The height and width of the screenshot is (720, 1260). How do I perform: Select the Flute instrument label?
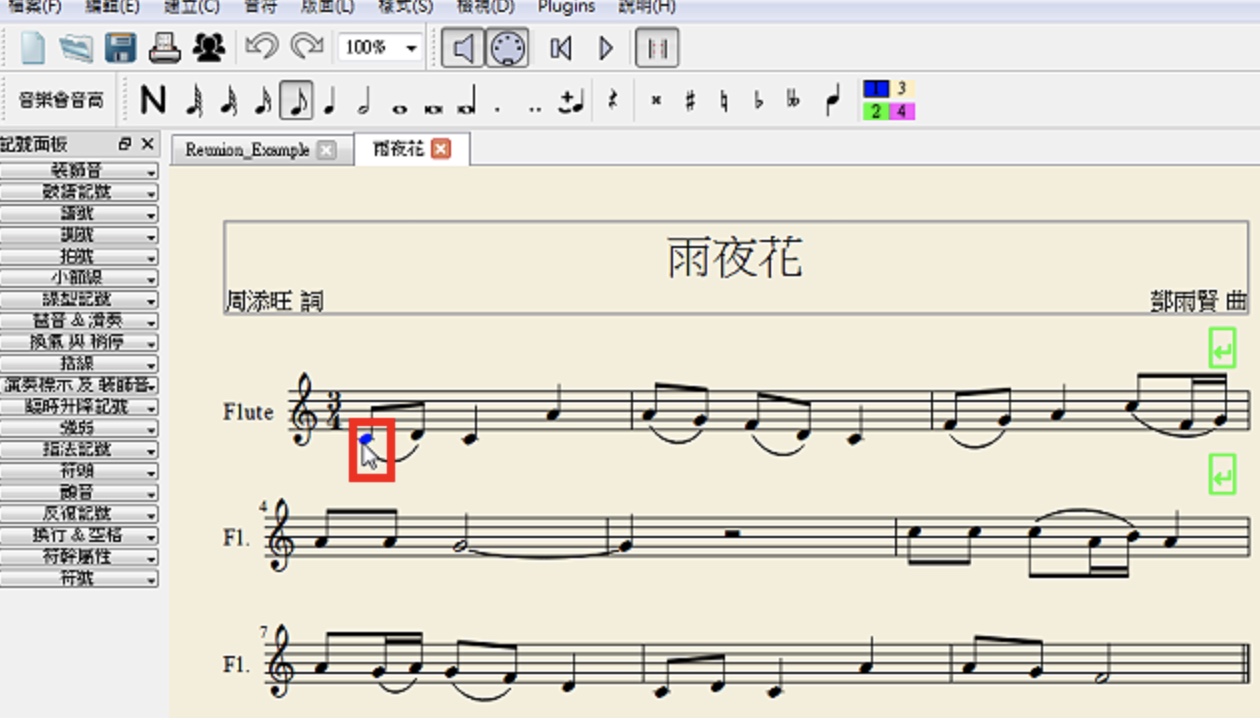coord(249,412)
